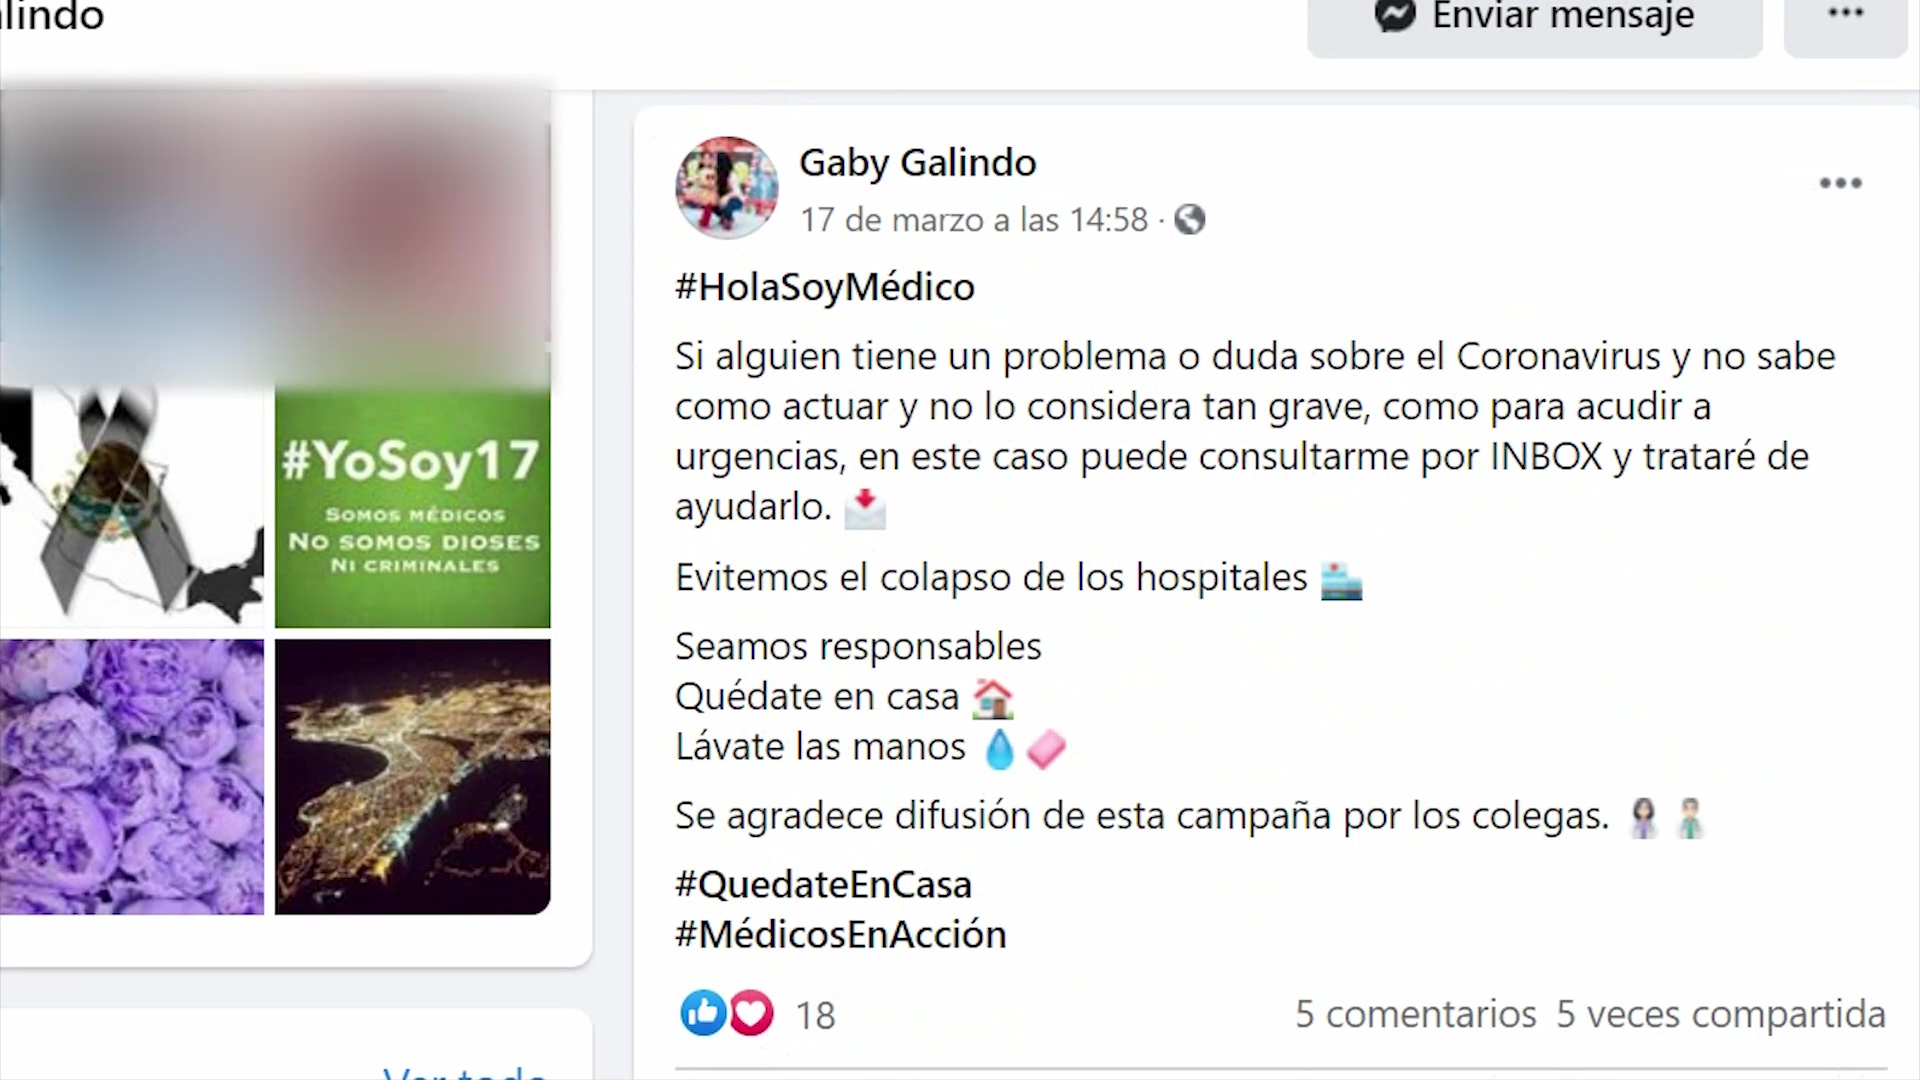Click the Messenger icon in Enviar mensaje
1920x1080 pixels.
click(x=1395, y=15)
